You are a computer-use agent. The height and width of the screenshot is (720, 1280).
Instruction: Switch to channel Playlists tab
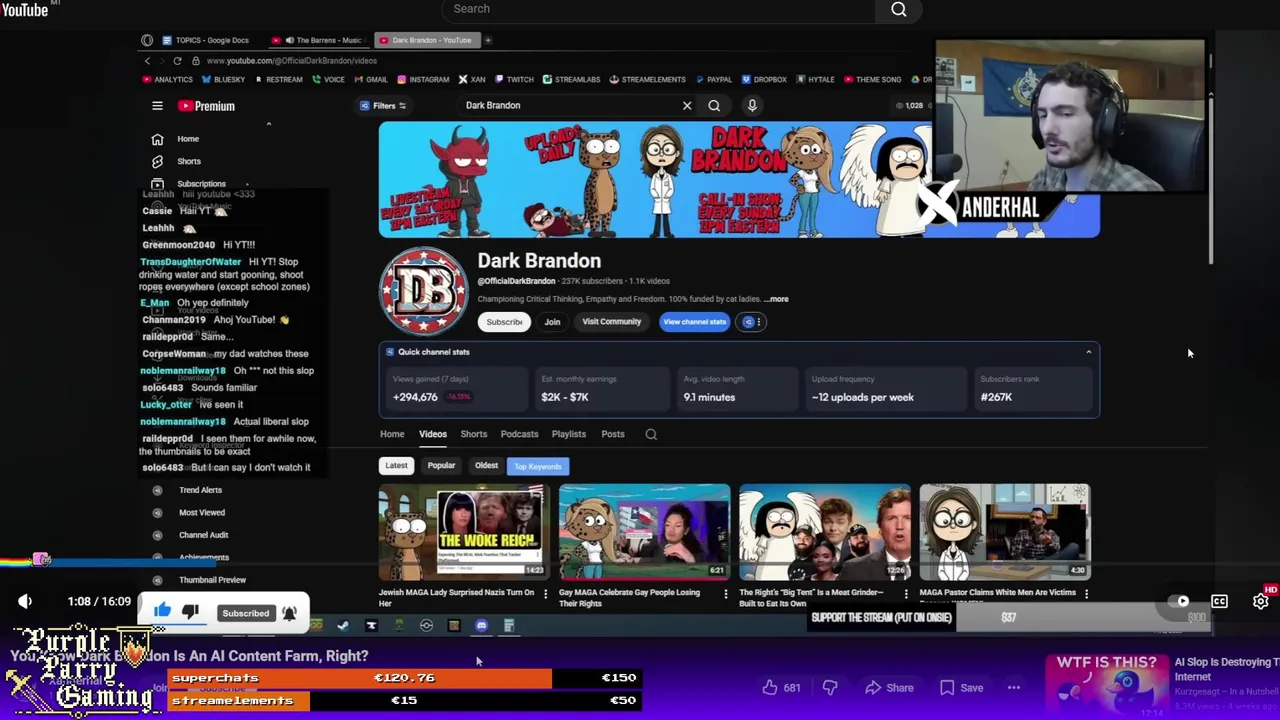click(568, 434)
